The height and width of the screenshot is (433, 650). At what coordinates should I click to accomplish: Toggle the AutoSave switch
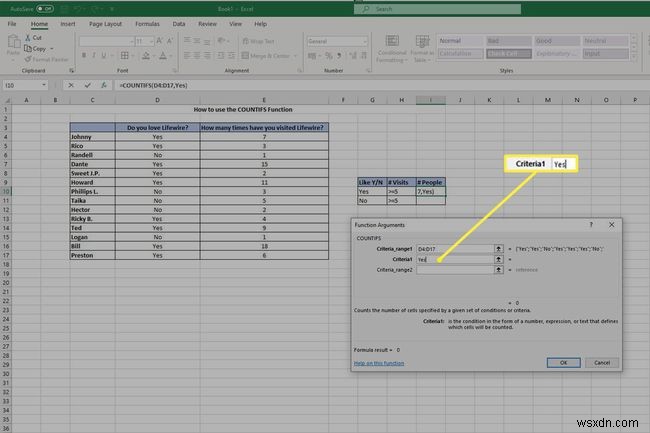click(45, 8)
